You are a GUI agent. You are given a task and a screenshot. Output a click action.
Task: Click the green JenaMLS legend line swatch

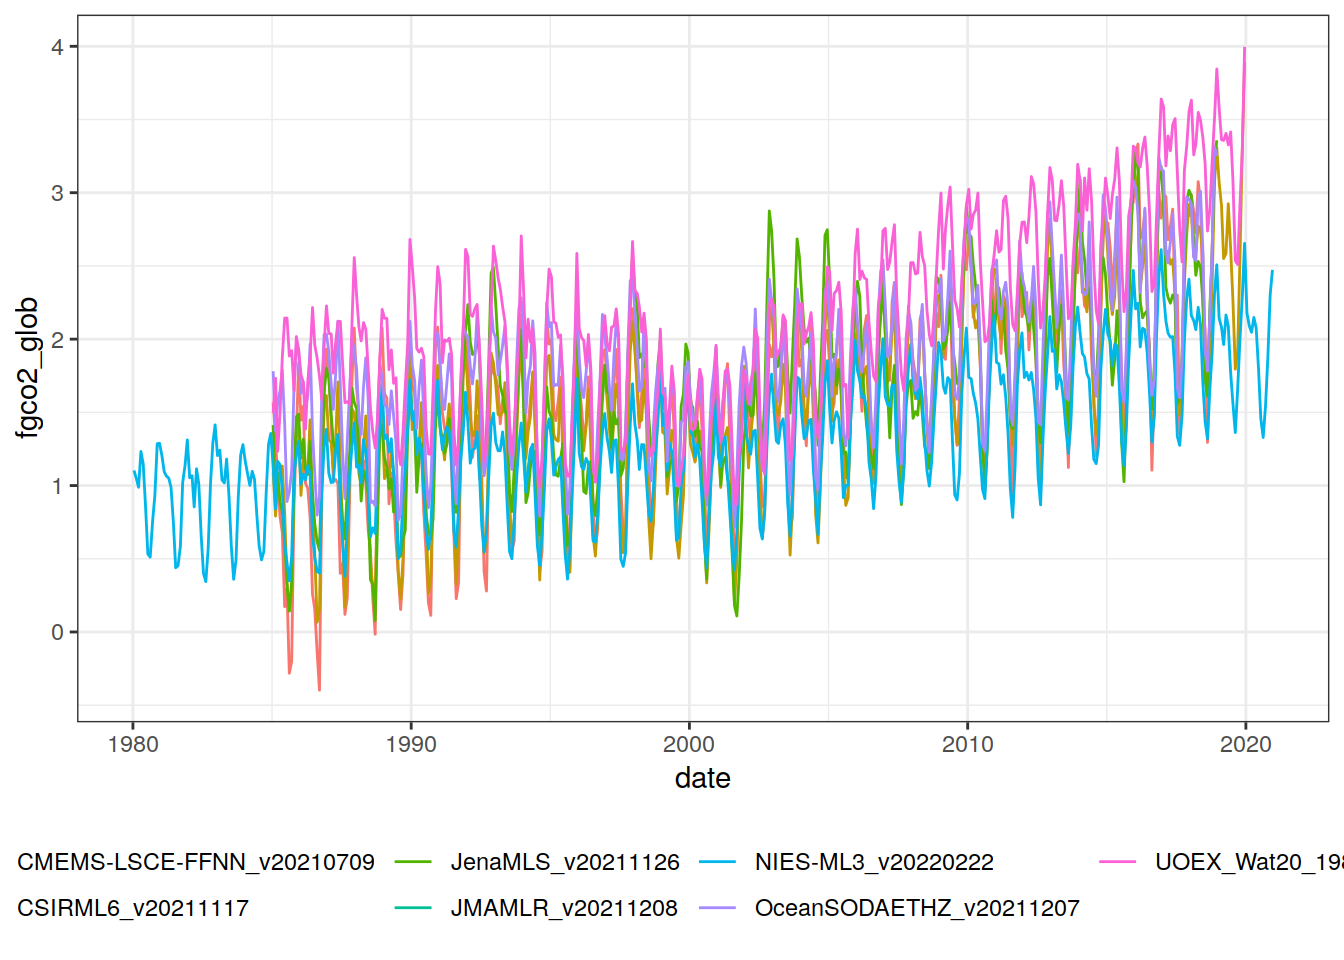pos(413,862)
